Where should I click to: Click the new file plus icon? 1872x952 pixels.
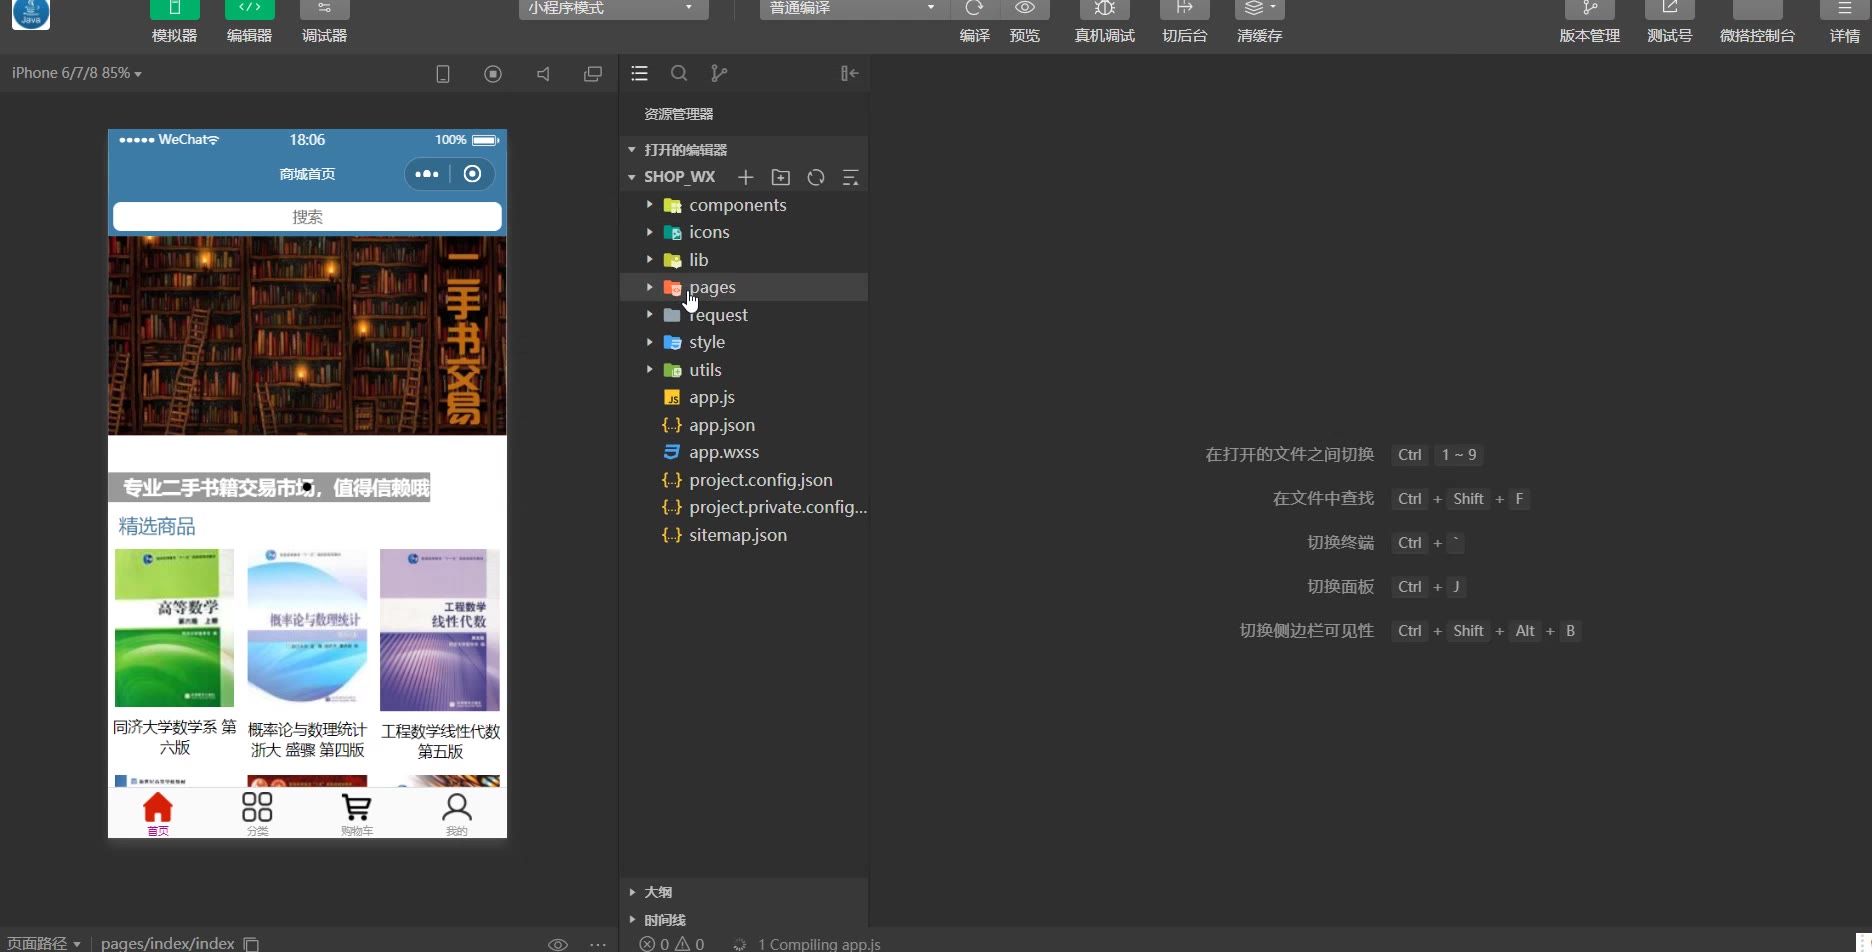745,177
